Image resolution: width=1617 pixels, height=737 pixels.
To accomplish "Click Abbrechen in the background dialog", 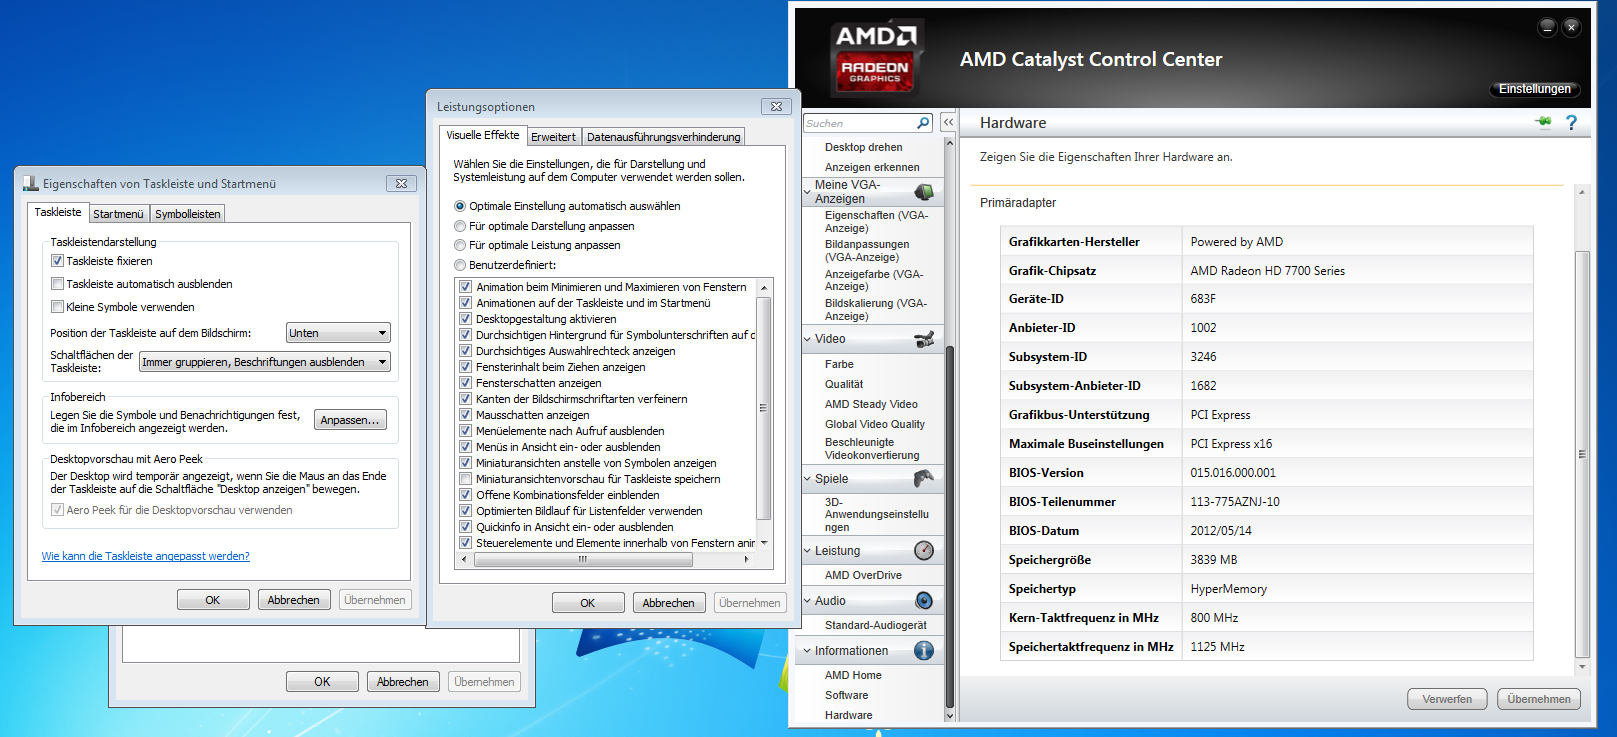I will pyautogui.click(x=403, y=682).
